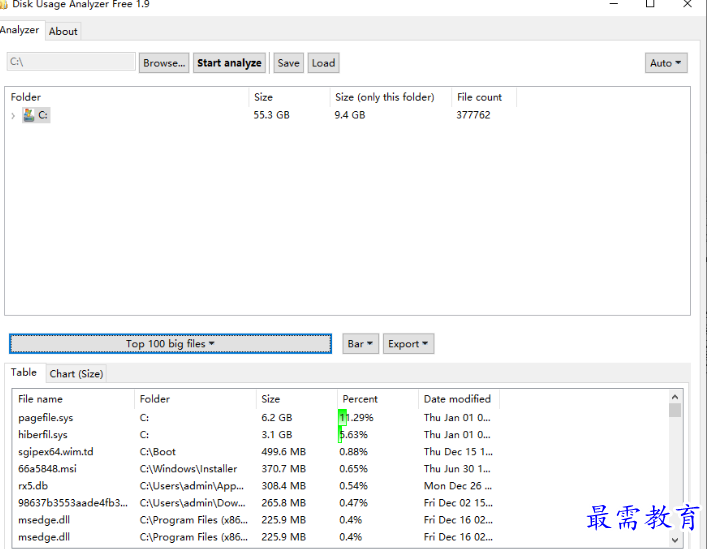This screenshot has width=708, height=549.
Task: Select the 66a5848.msi file
Action: pyautogui.click(x=47, y=469)
